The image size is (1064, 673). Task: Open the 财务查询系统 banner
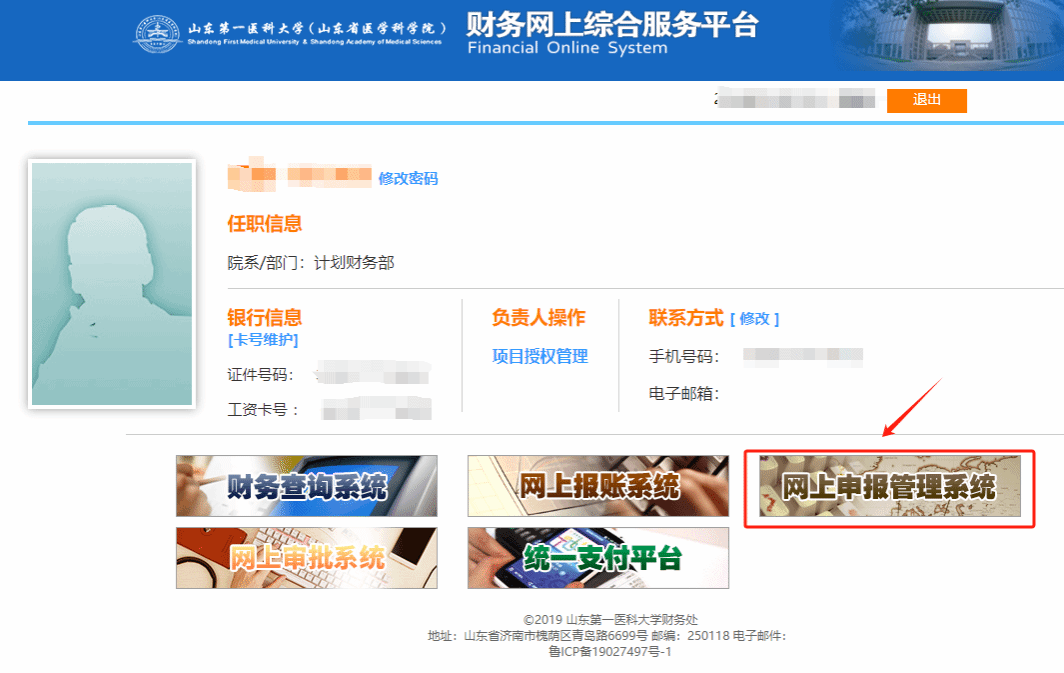(306, 486)
